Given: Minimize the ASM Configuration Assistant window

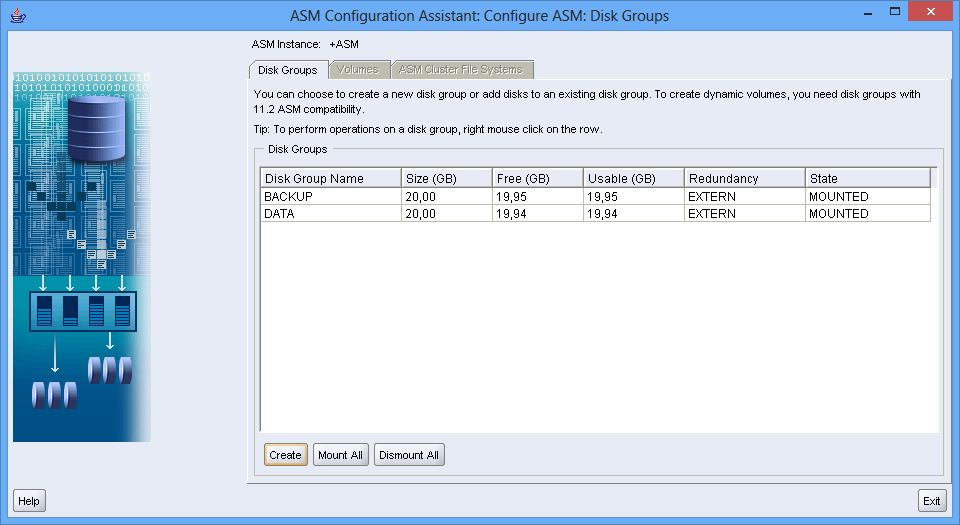Looking at the screenshot, I should pos(868,12).
